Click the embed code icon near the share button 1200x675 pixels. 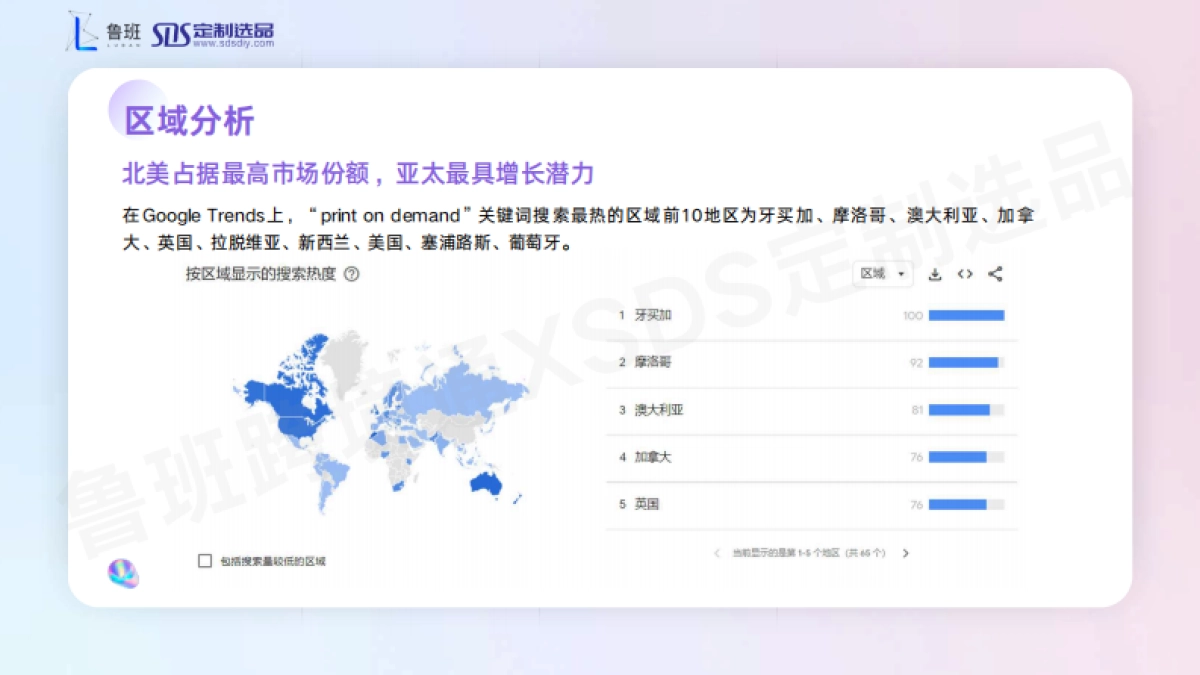click(964, 273)
